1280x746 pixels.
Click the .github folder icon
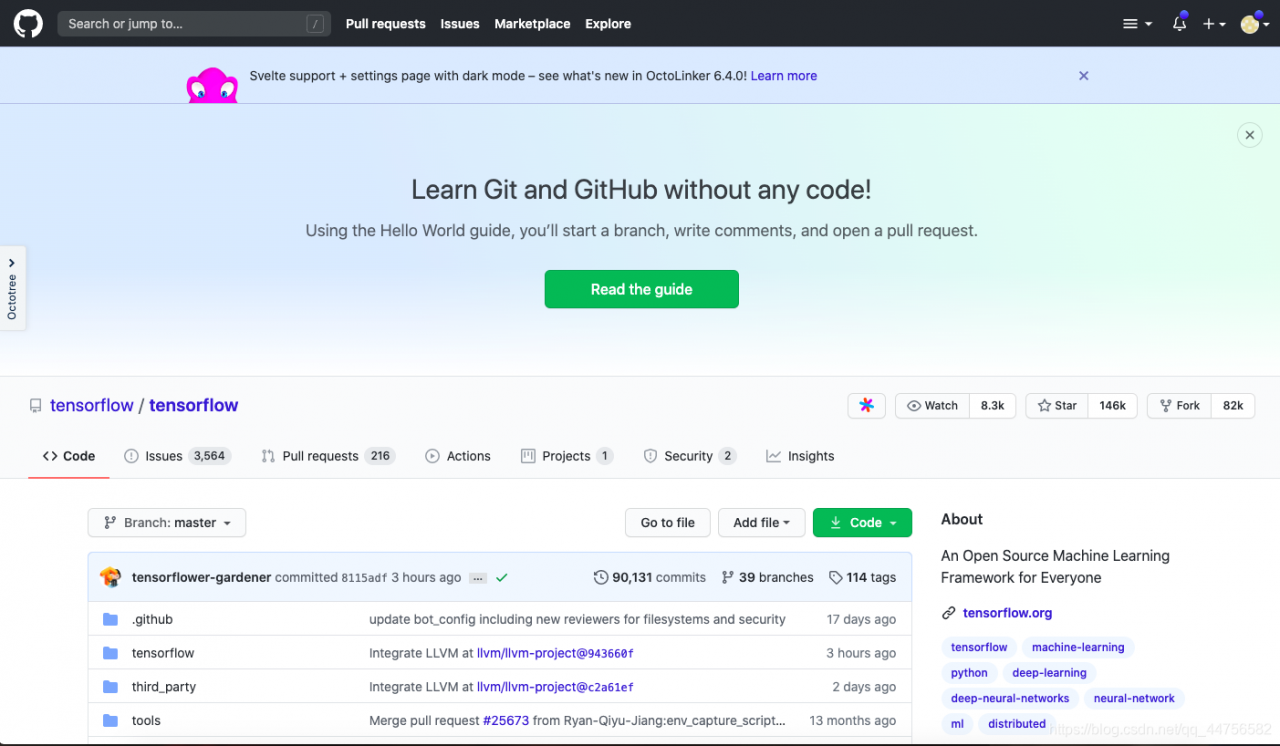110,619
